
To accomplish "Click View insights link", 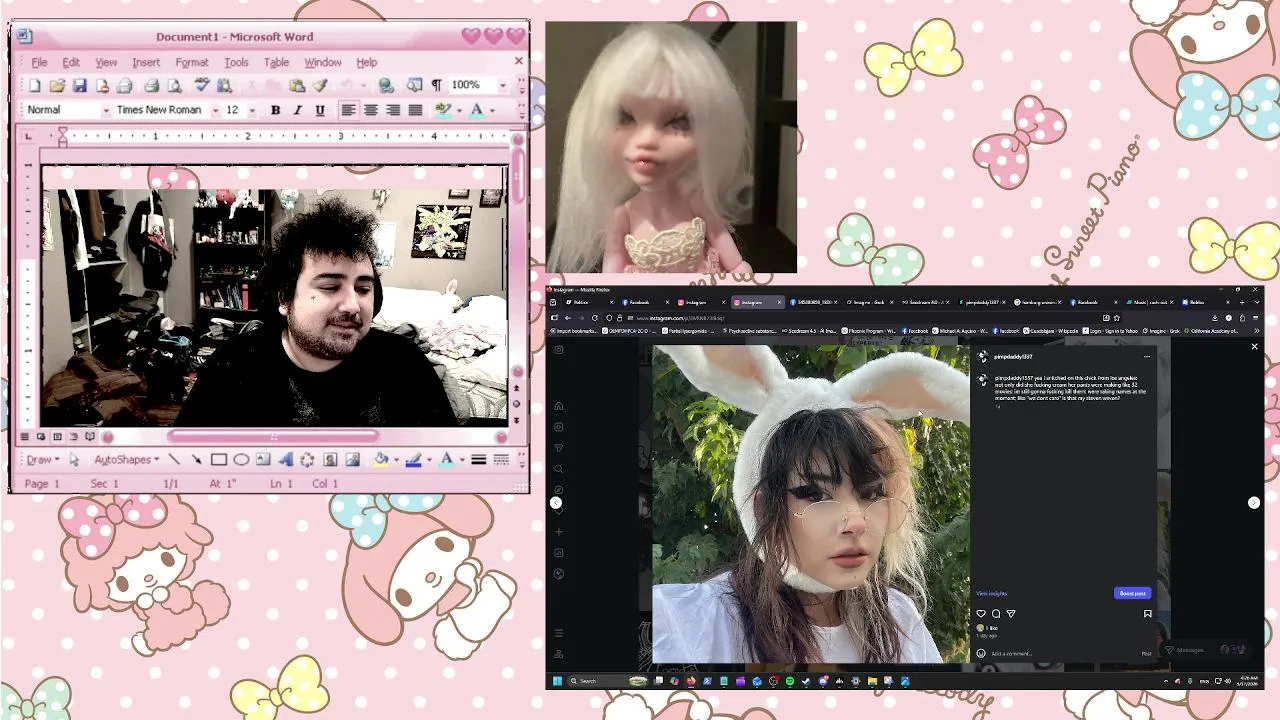I will [x=991, y=593].
